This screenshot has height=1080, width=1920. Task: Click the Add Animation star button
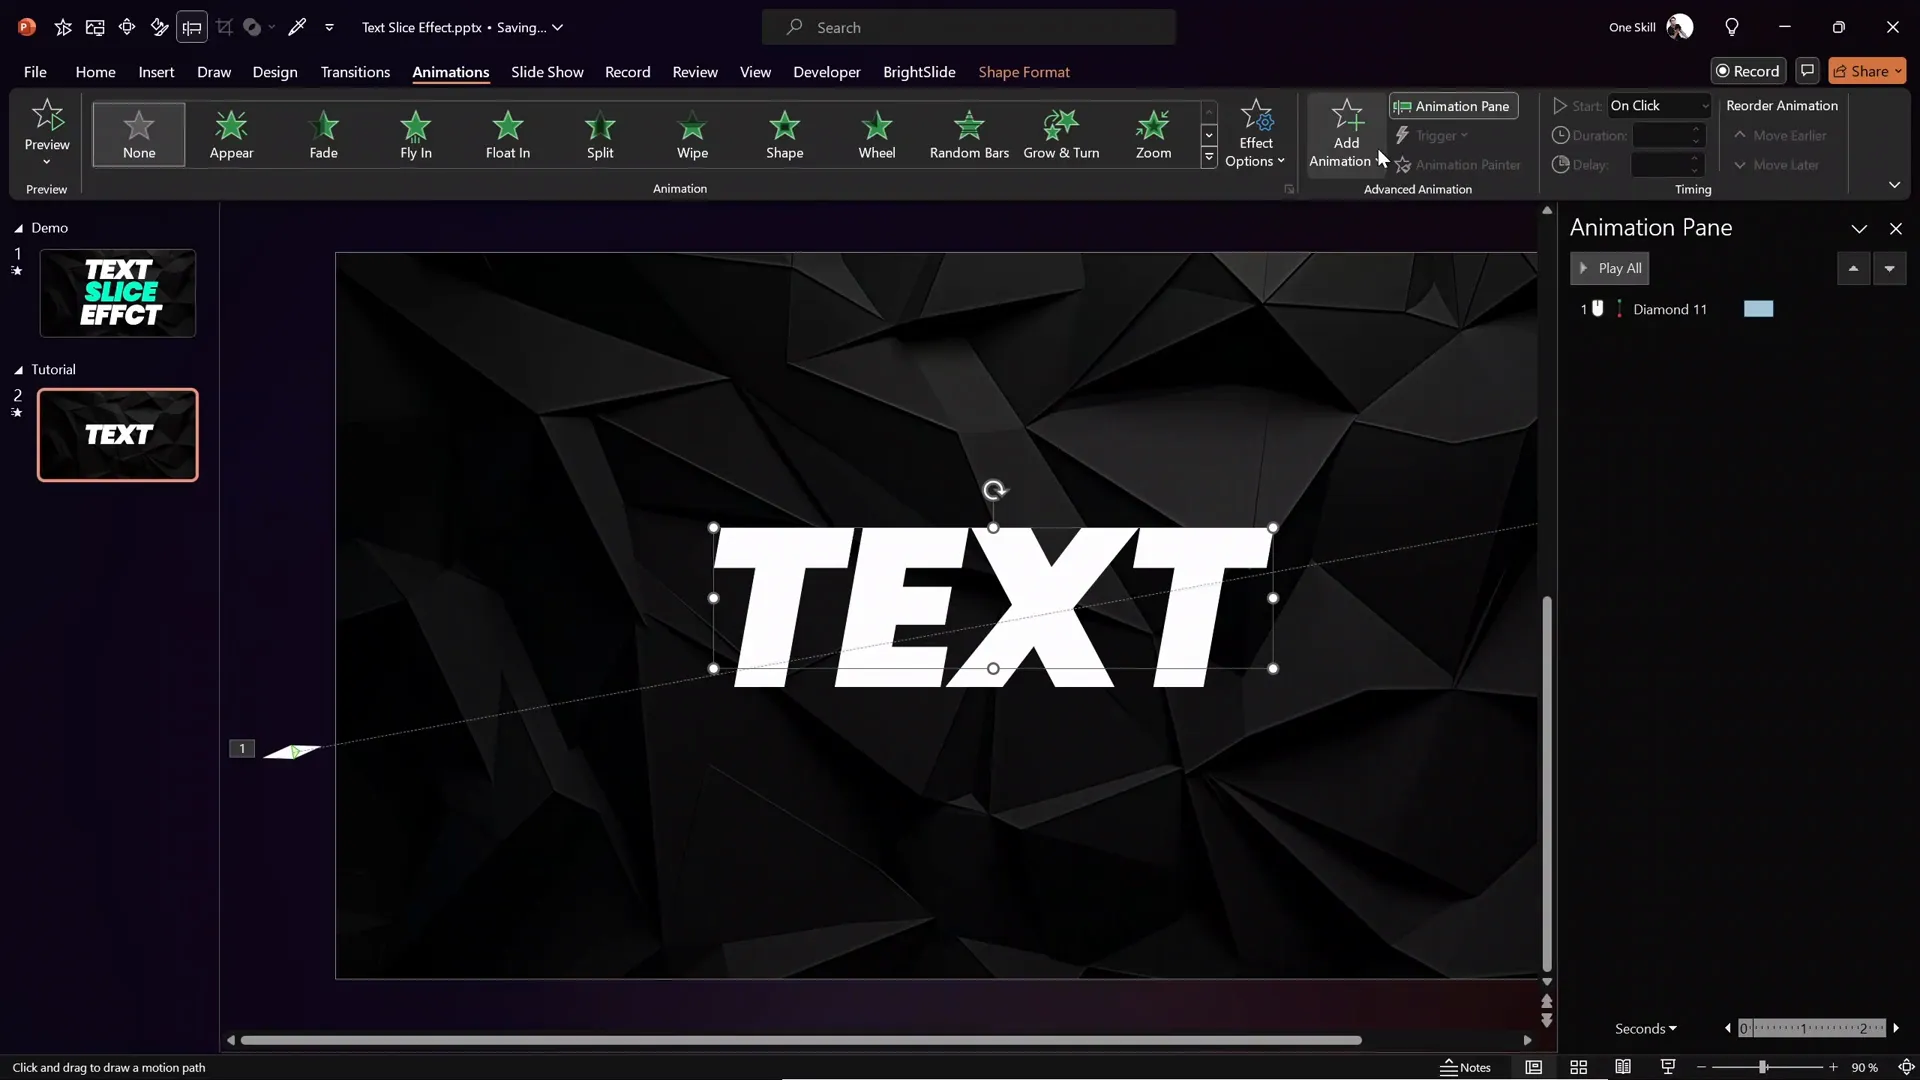click(x=1346, y=133)
